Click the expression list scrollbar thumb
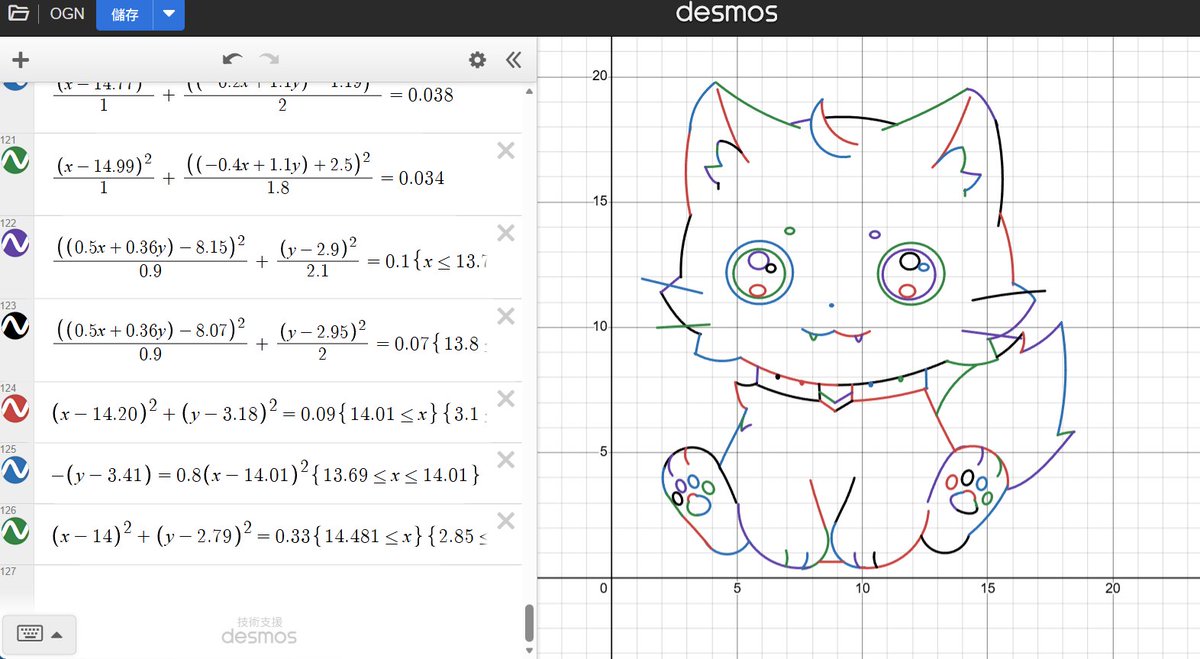The height and width of the screenshot is (659, 1200). click(x=529, y=622)
